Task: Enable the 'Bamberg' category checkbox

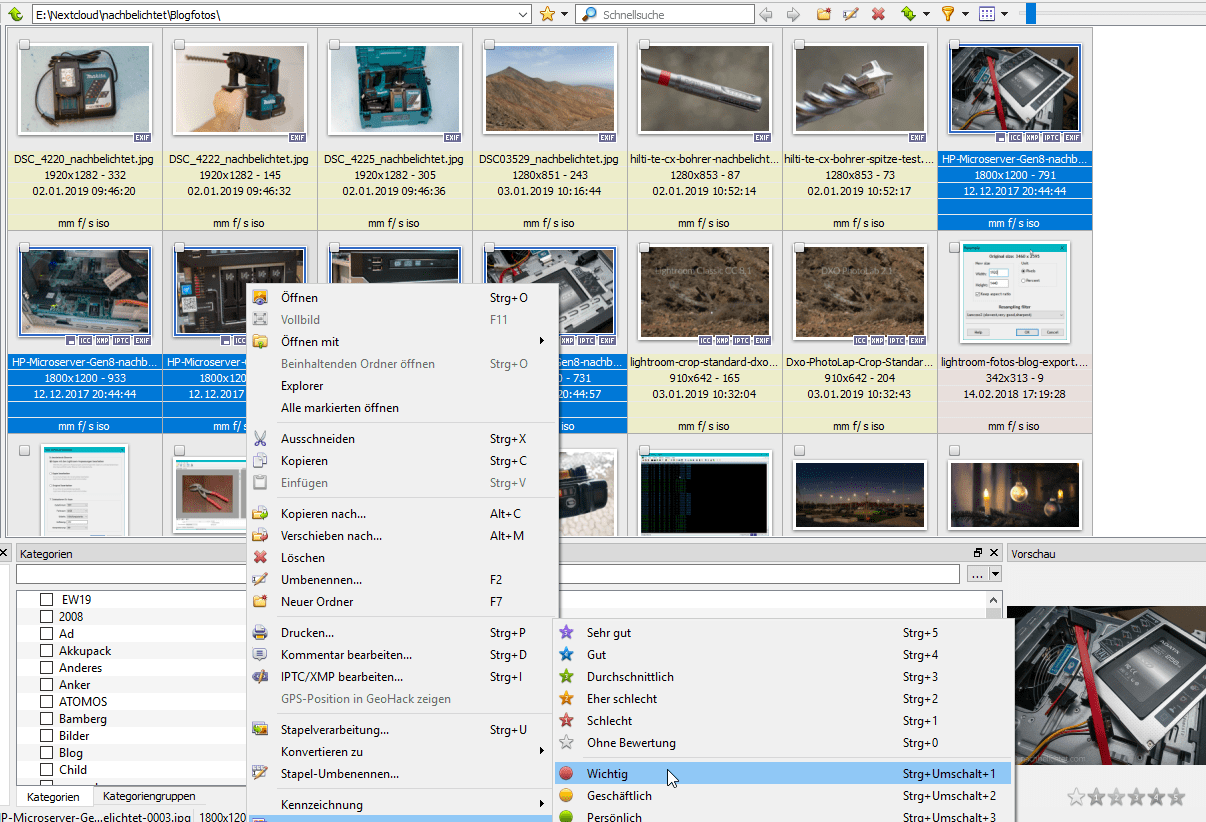Action: click(x=46, y=719)
